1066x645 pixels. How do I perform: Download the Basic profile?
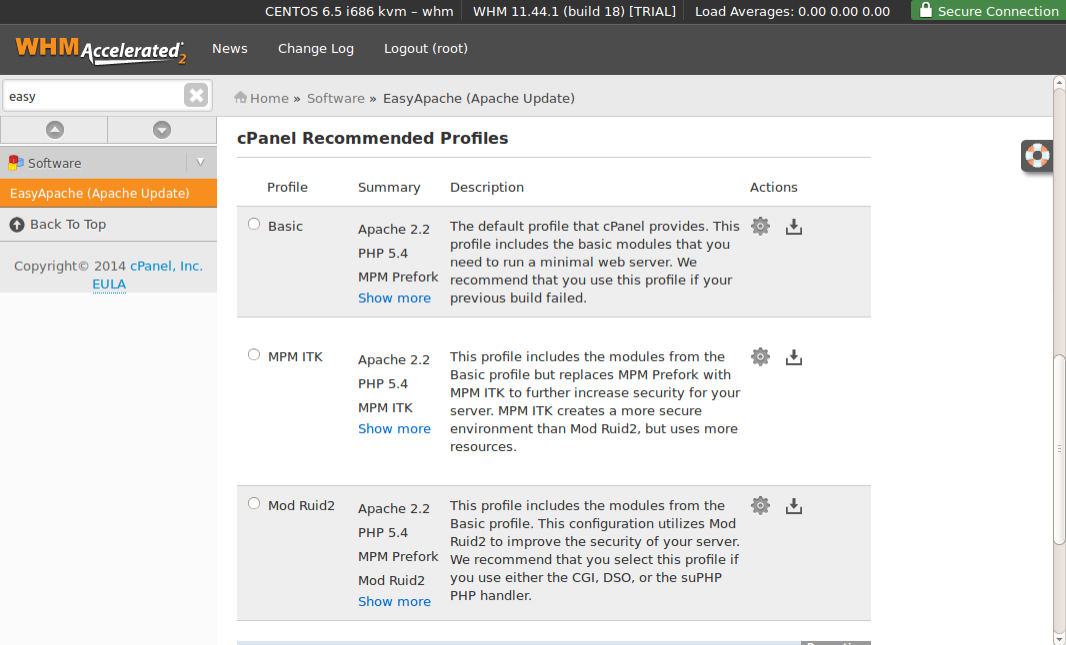[x=793, y=227]
